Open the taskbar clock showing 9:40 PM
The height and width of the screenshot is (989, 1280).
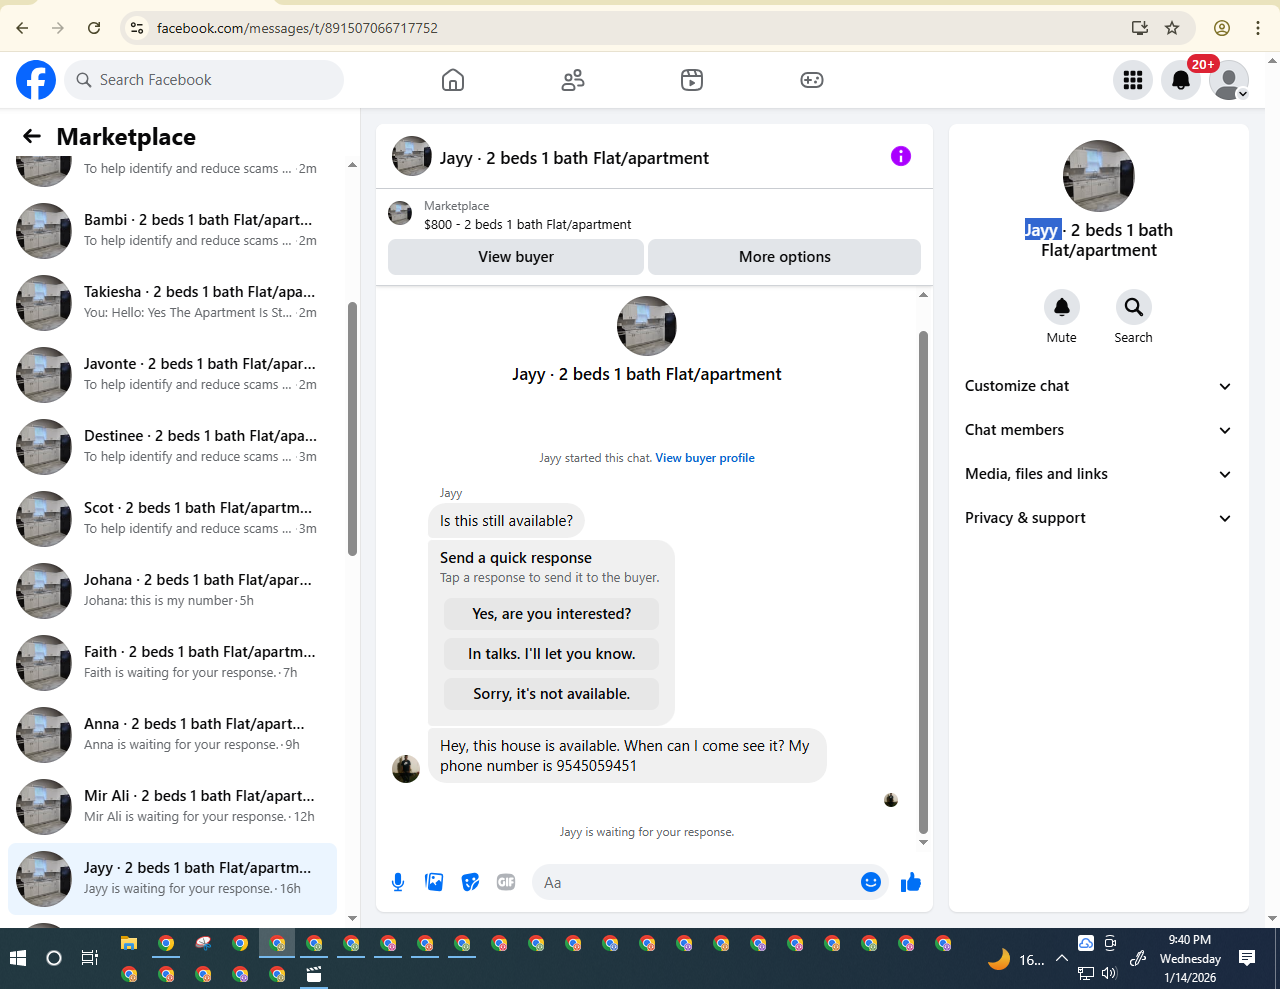point(1190,958)
